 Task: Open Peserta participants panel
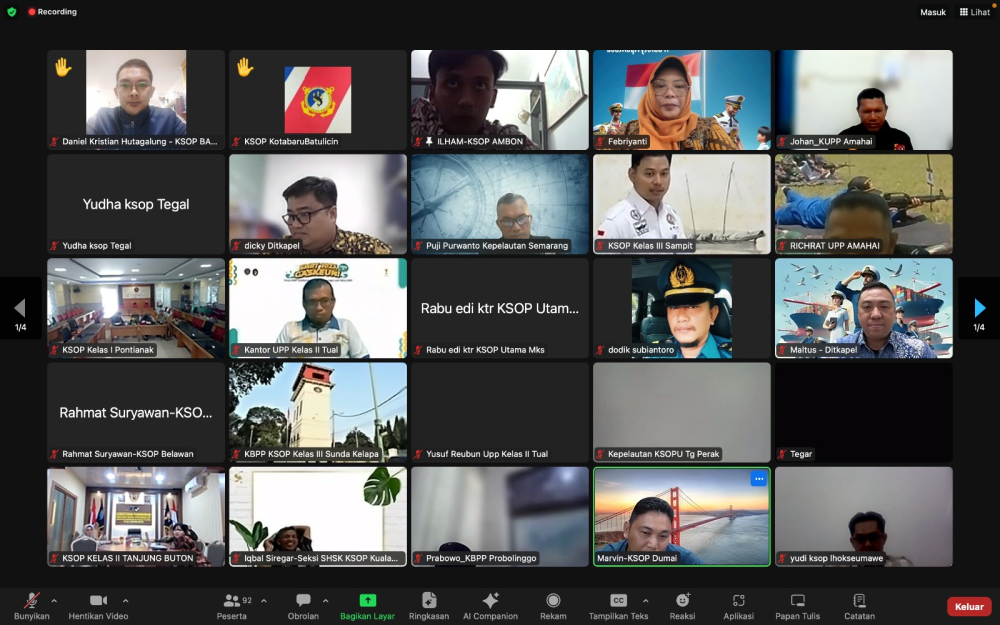click(x=232, y=606)
